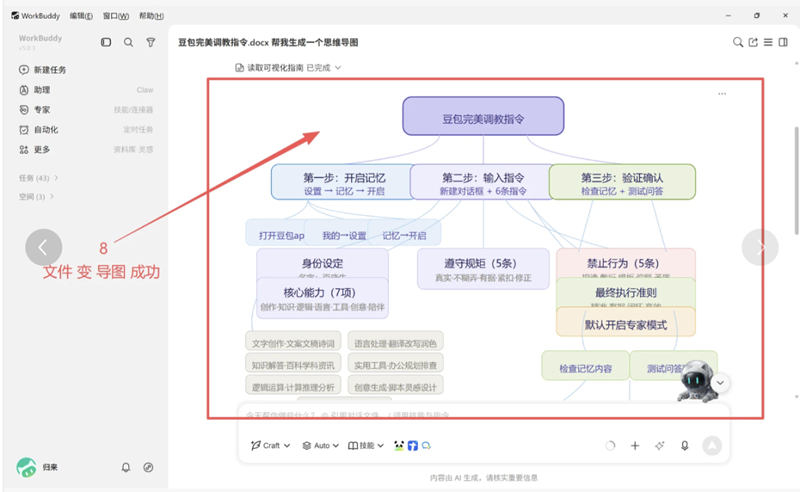Open the mind map three-dot options
This screenshot has width=800, height=492.
[x=722, y=94]
